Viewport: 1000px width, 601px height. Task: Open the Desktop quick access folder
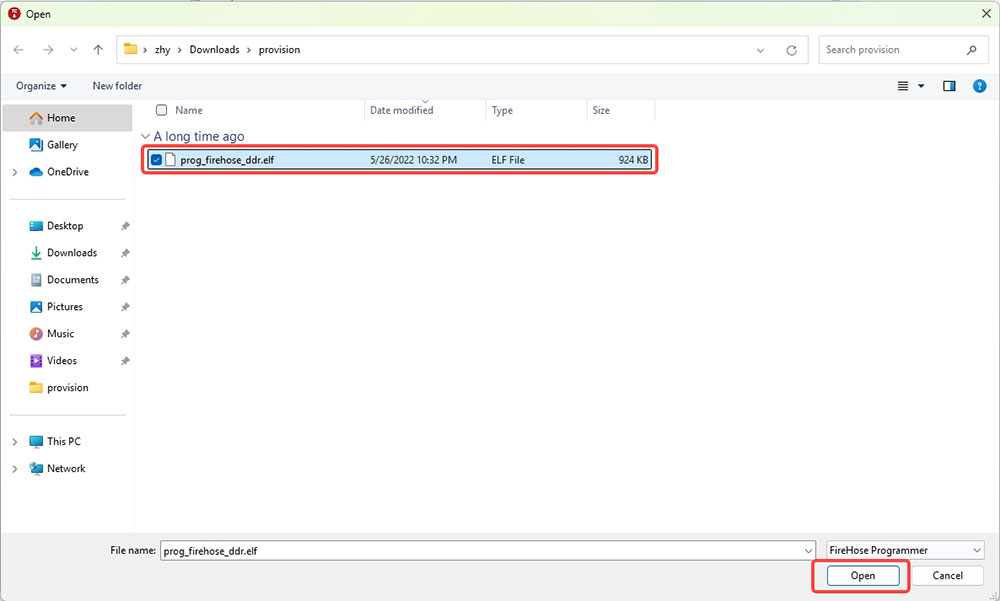pos(65,226)
